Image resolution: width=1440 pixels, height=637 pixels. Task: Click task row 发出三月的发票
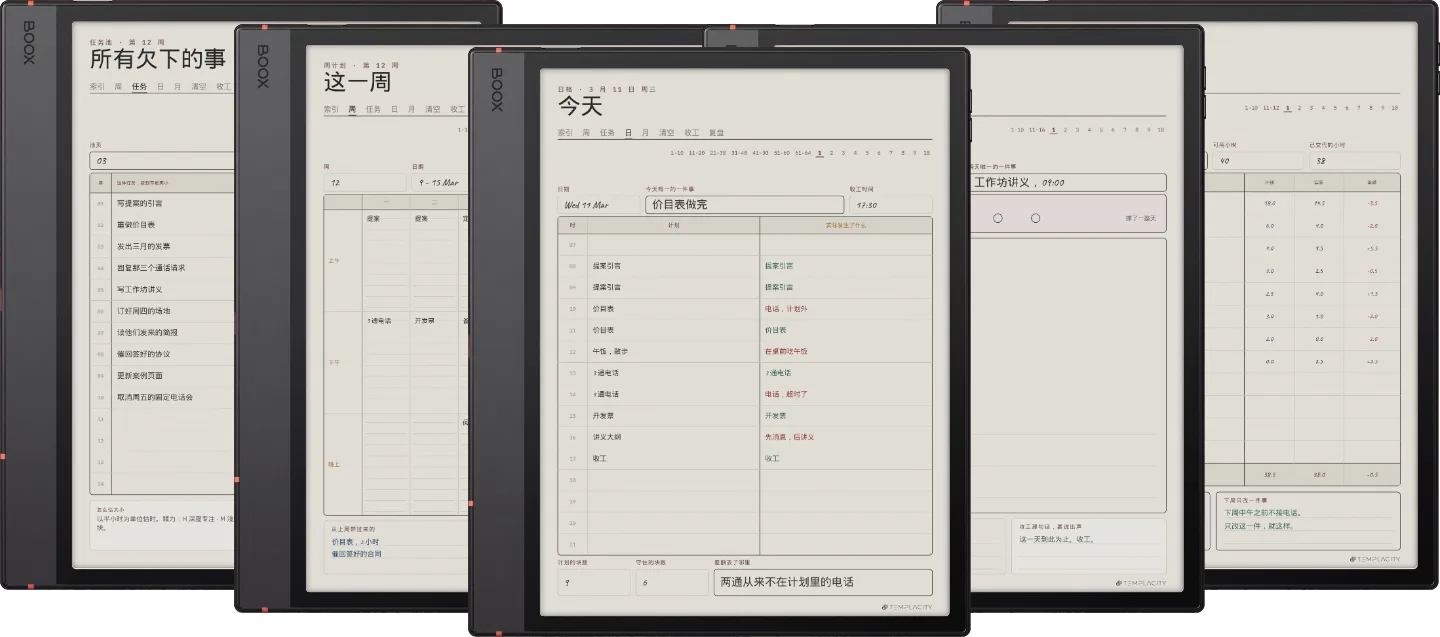[161, 246]
